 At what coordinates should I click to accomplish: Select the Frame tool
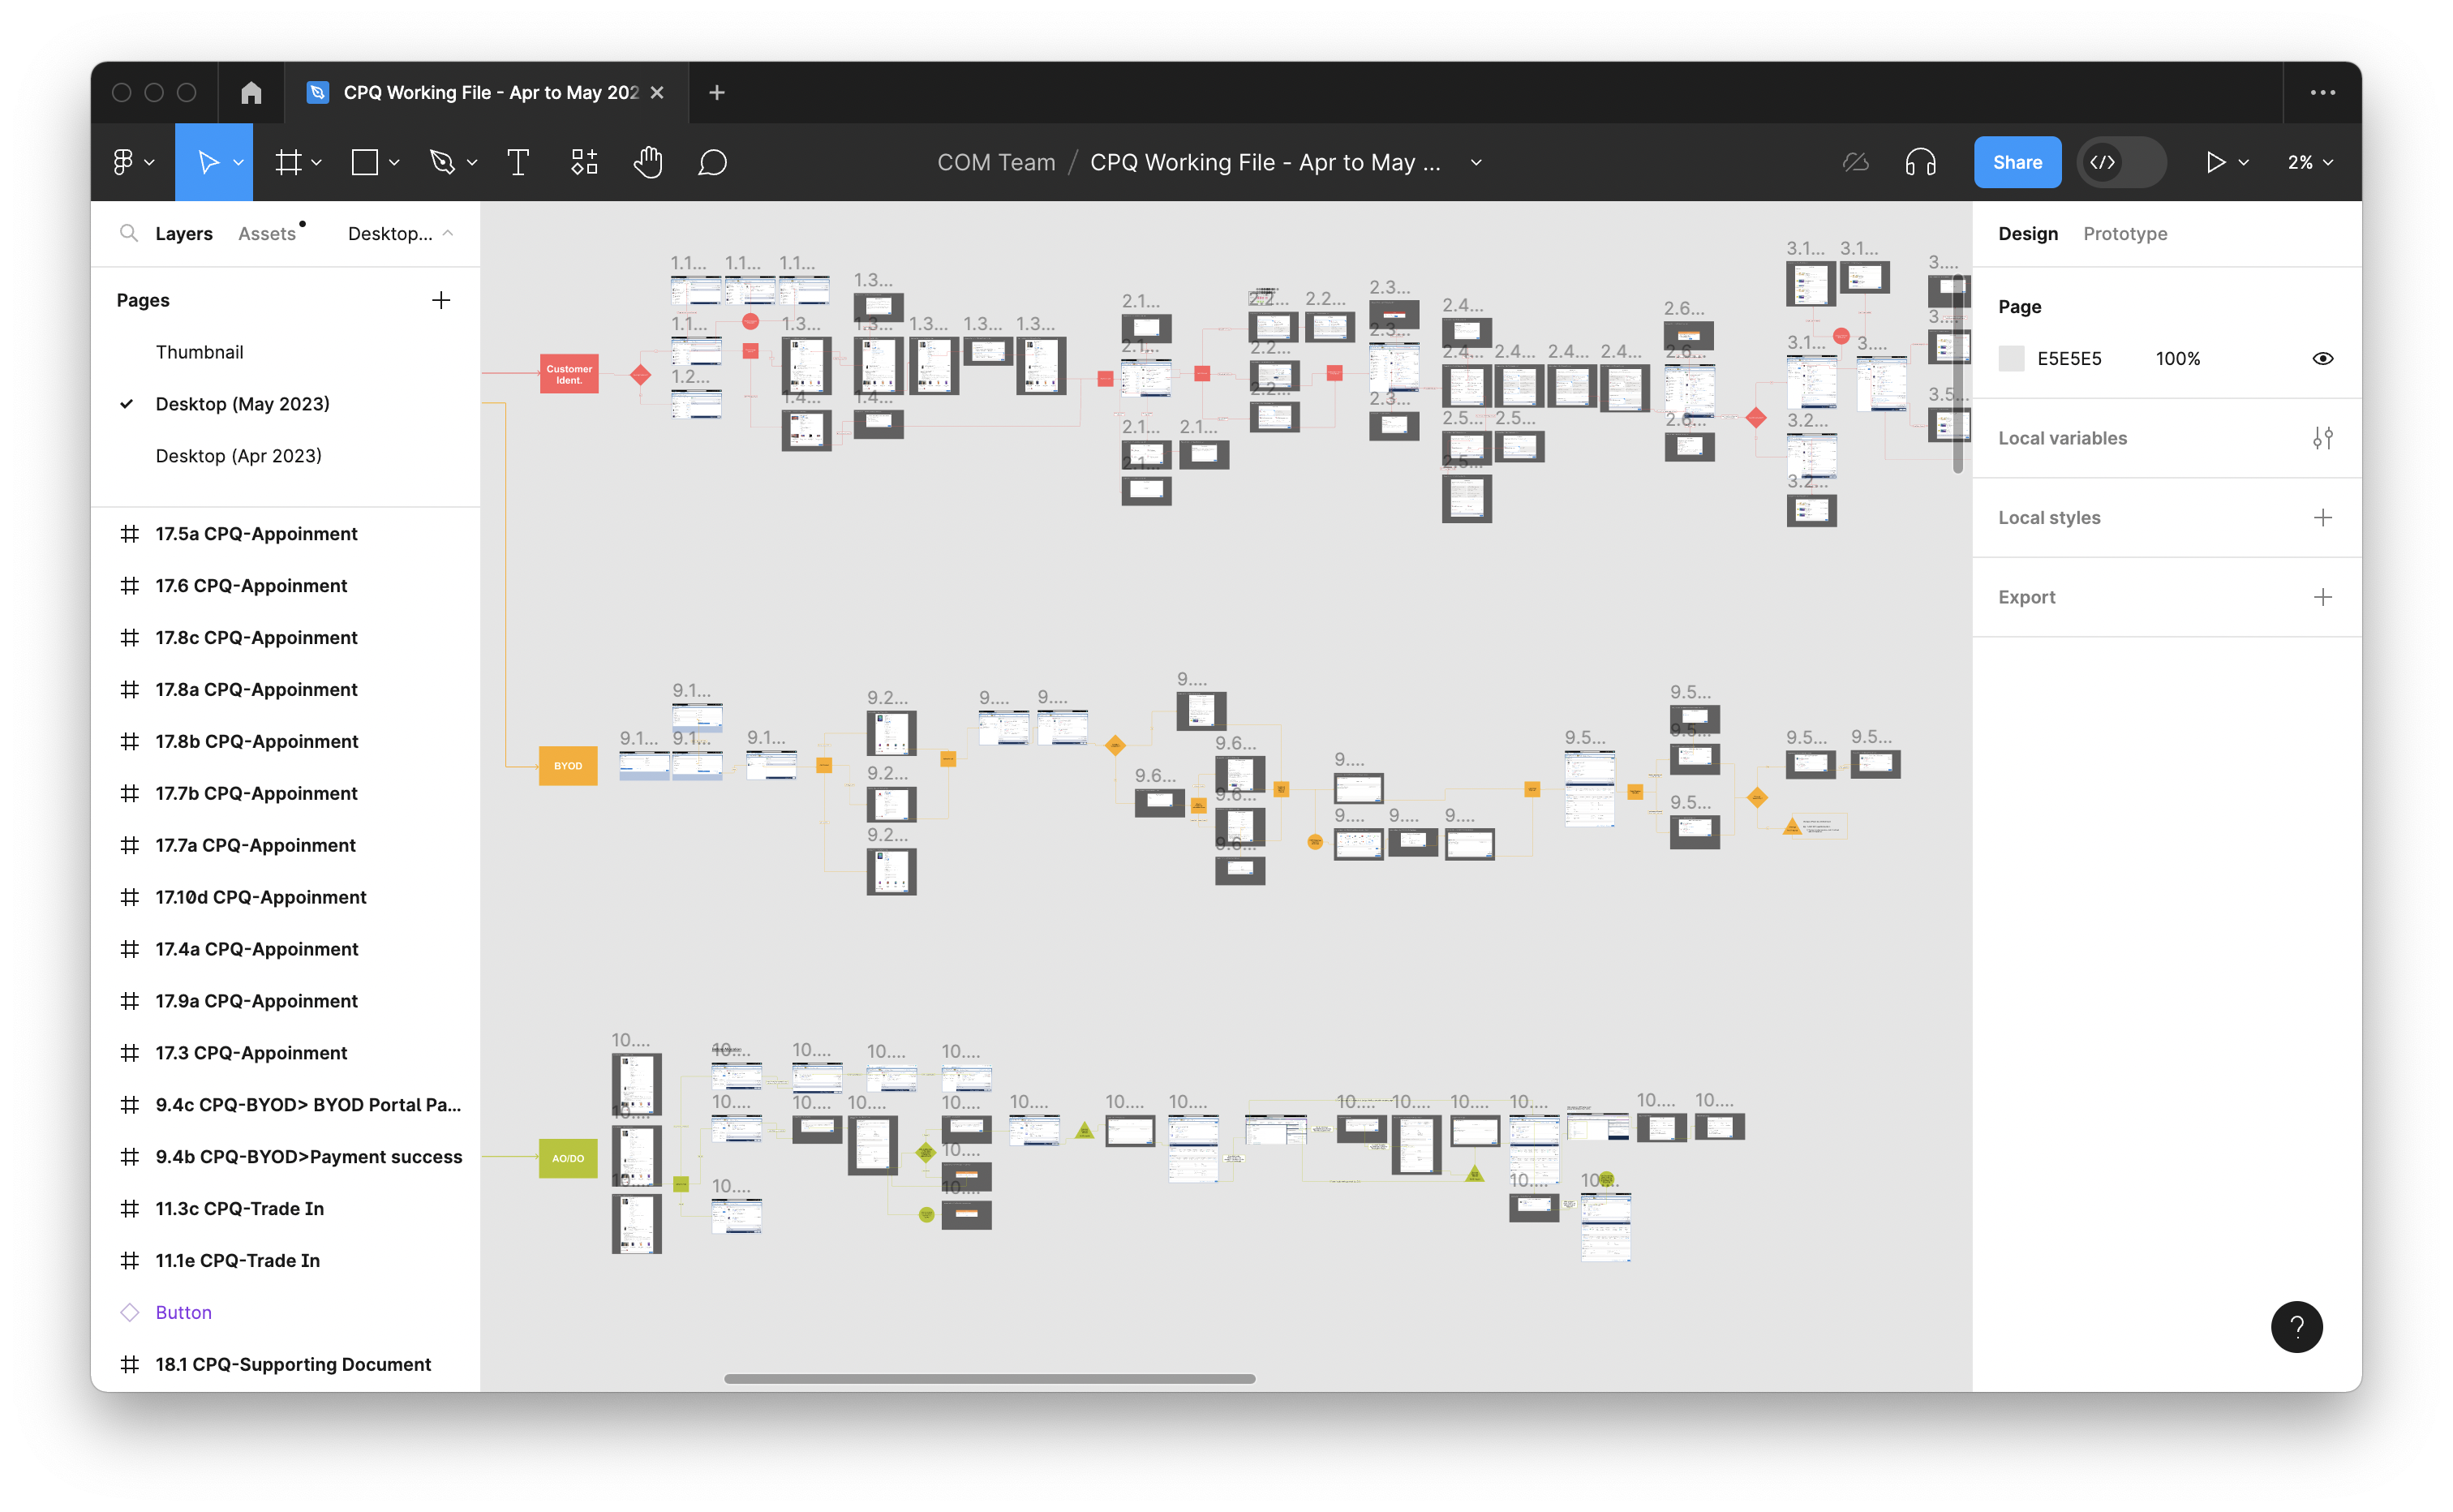pos(288,162)
